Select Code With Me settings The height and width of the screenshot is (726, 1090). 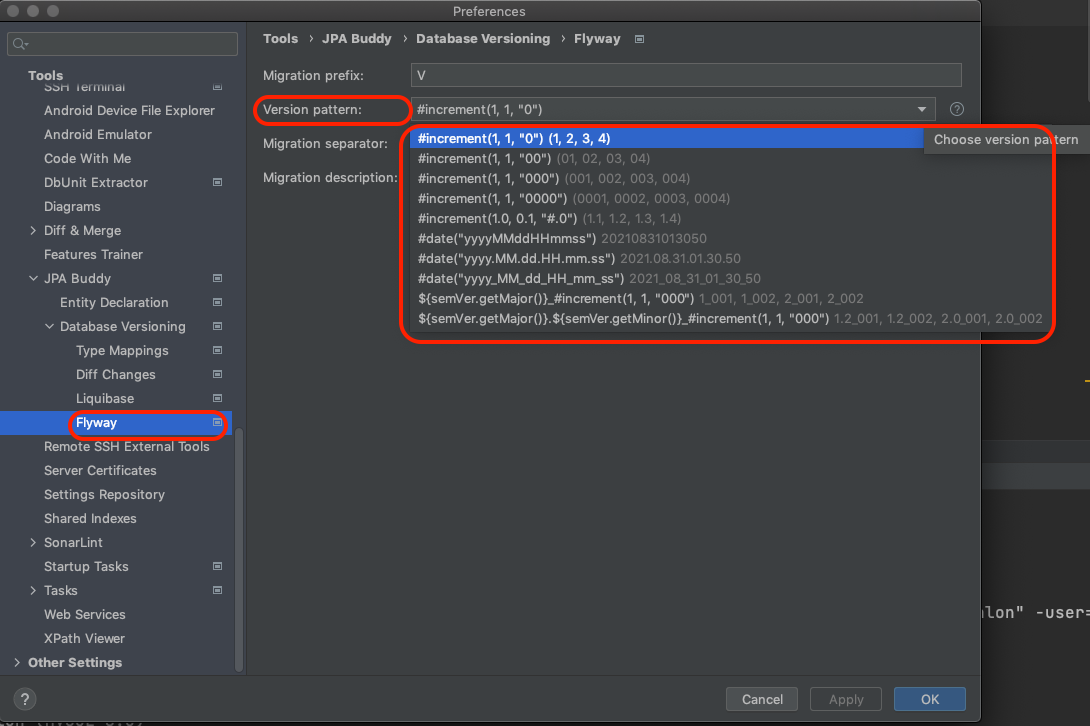click(88, 159)
